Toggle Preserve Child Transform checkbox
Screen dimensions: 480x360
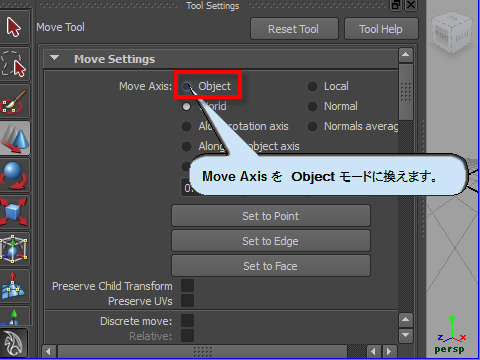click(x=187, y=286)
